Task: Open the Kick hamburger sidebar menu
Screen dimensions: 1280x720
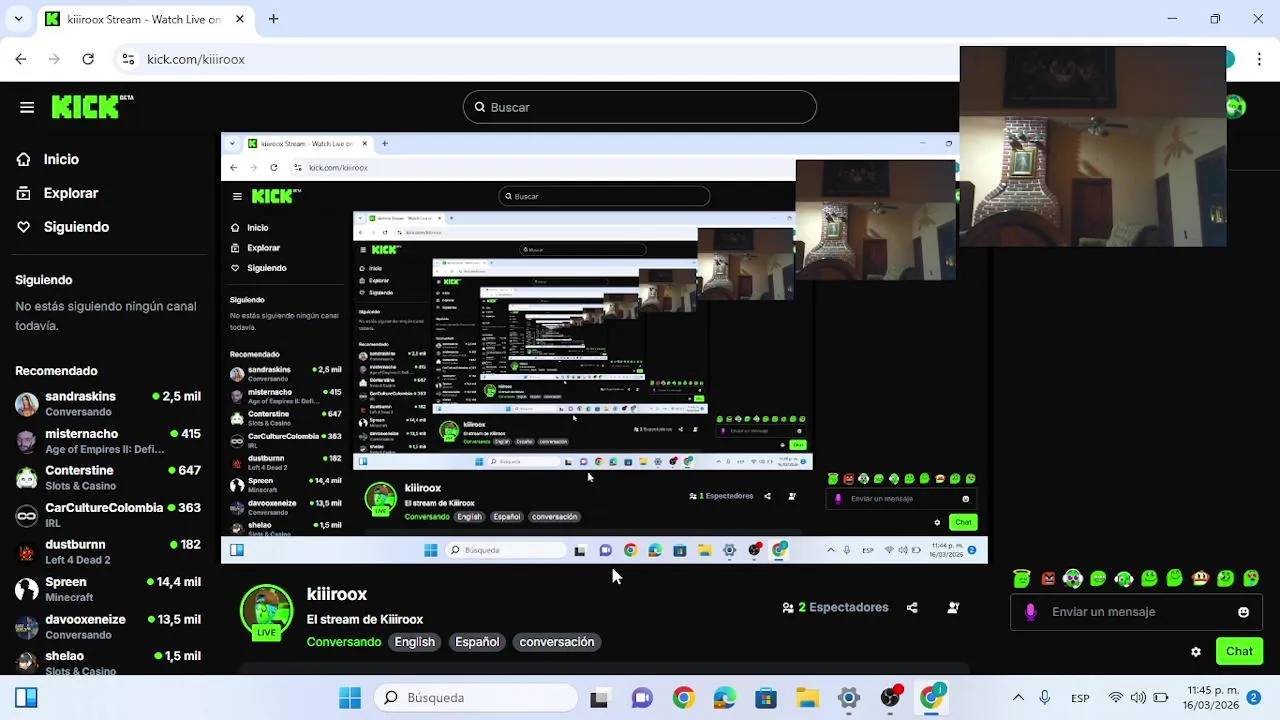Action: (27, 107)
